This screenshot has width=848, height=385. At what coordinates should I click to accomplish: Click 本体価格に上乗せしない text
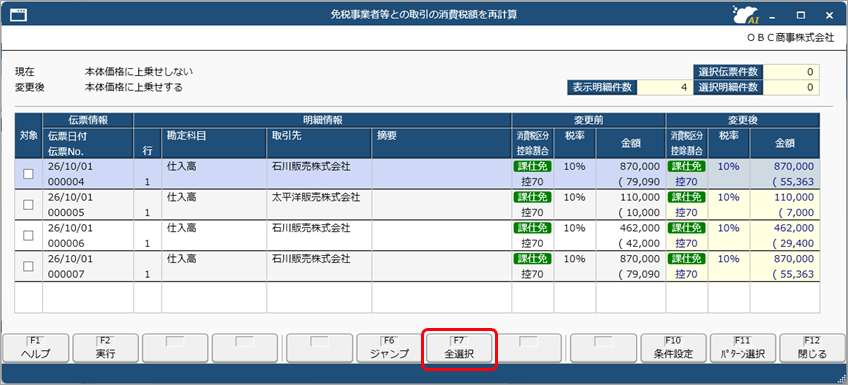[x=138, y=71]
